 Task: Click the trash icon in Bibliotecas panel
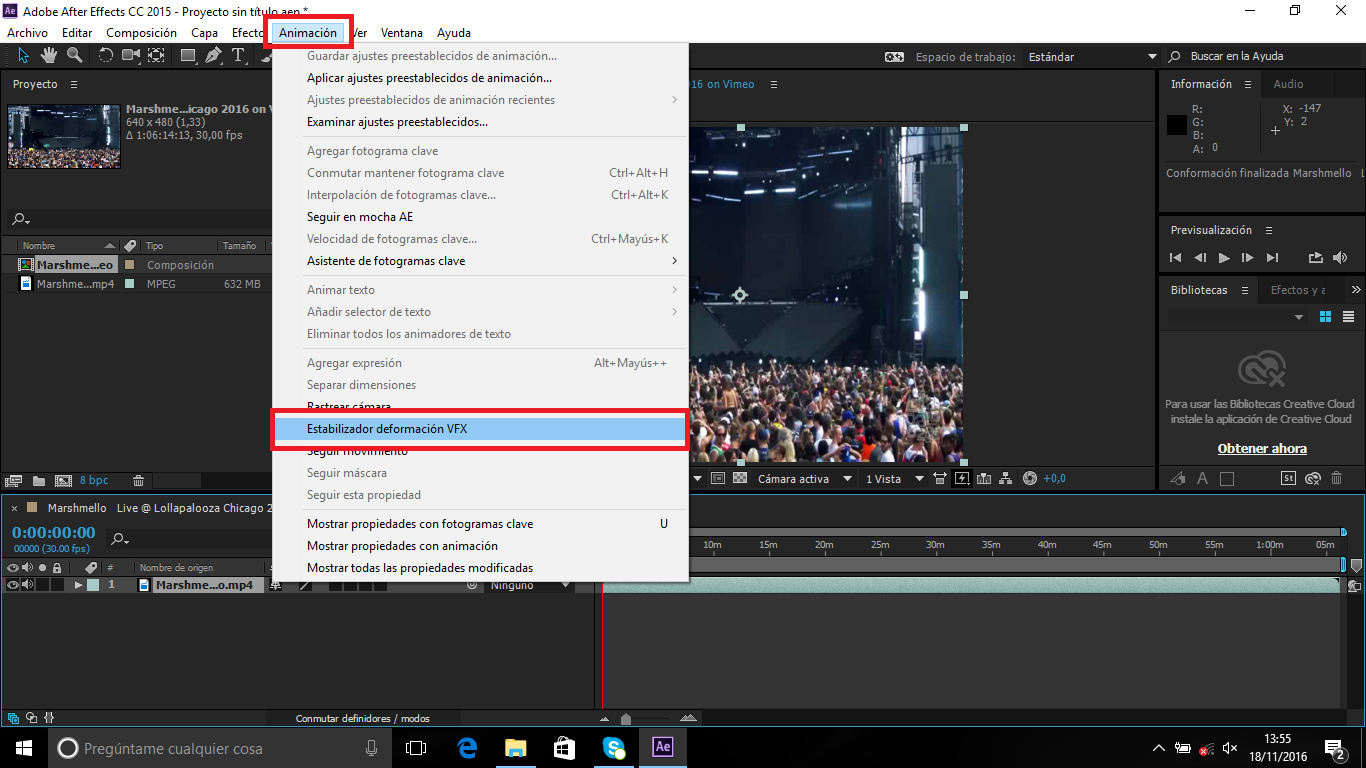pyautogui.click(x=1337, y=479)
